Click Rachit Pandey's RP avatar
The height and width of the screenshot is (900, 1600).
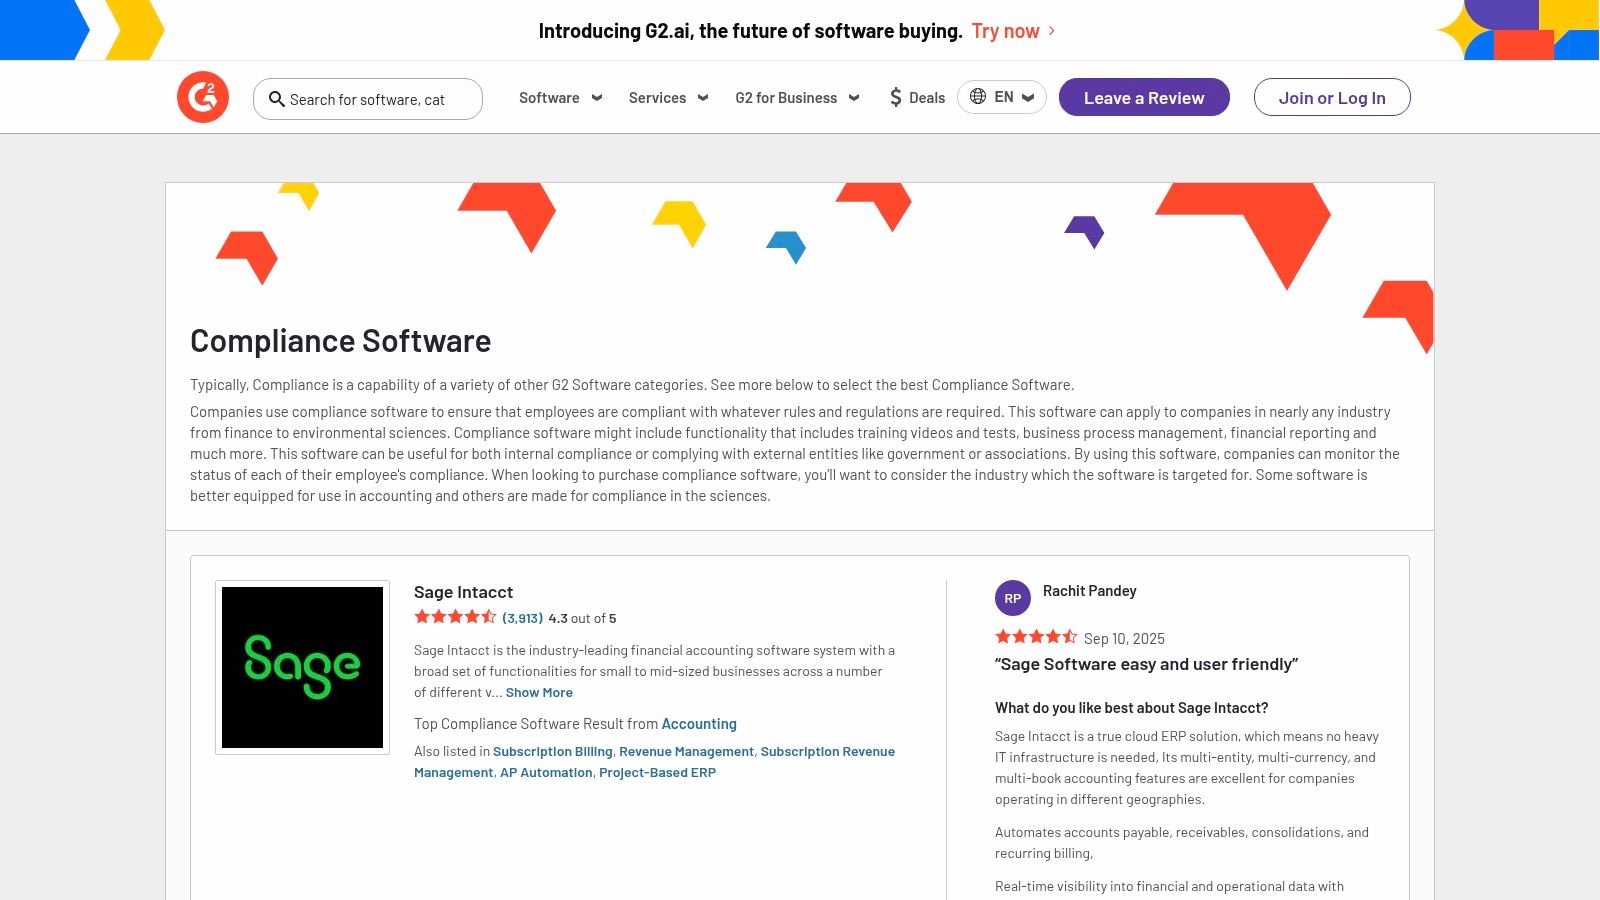click(1013, 598)
